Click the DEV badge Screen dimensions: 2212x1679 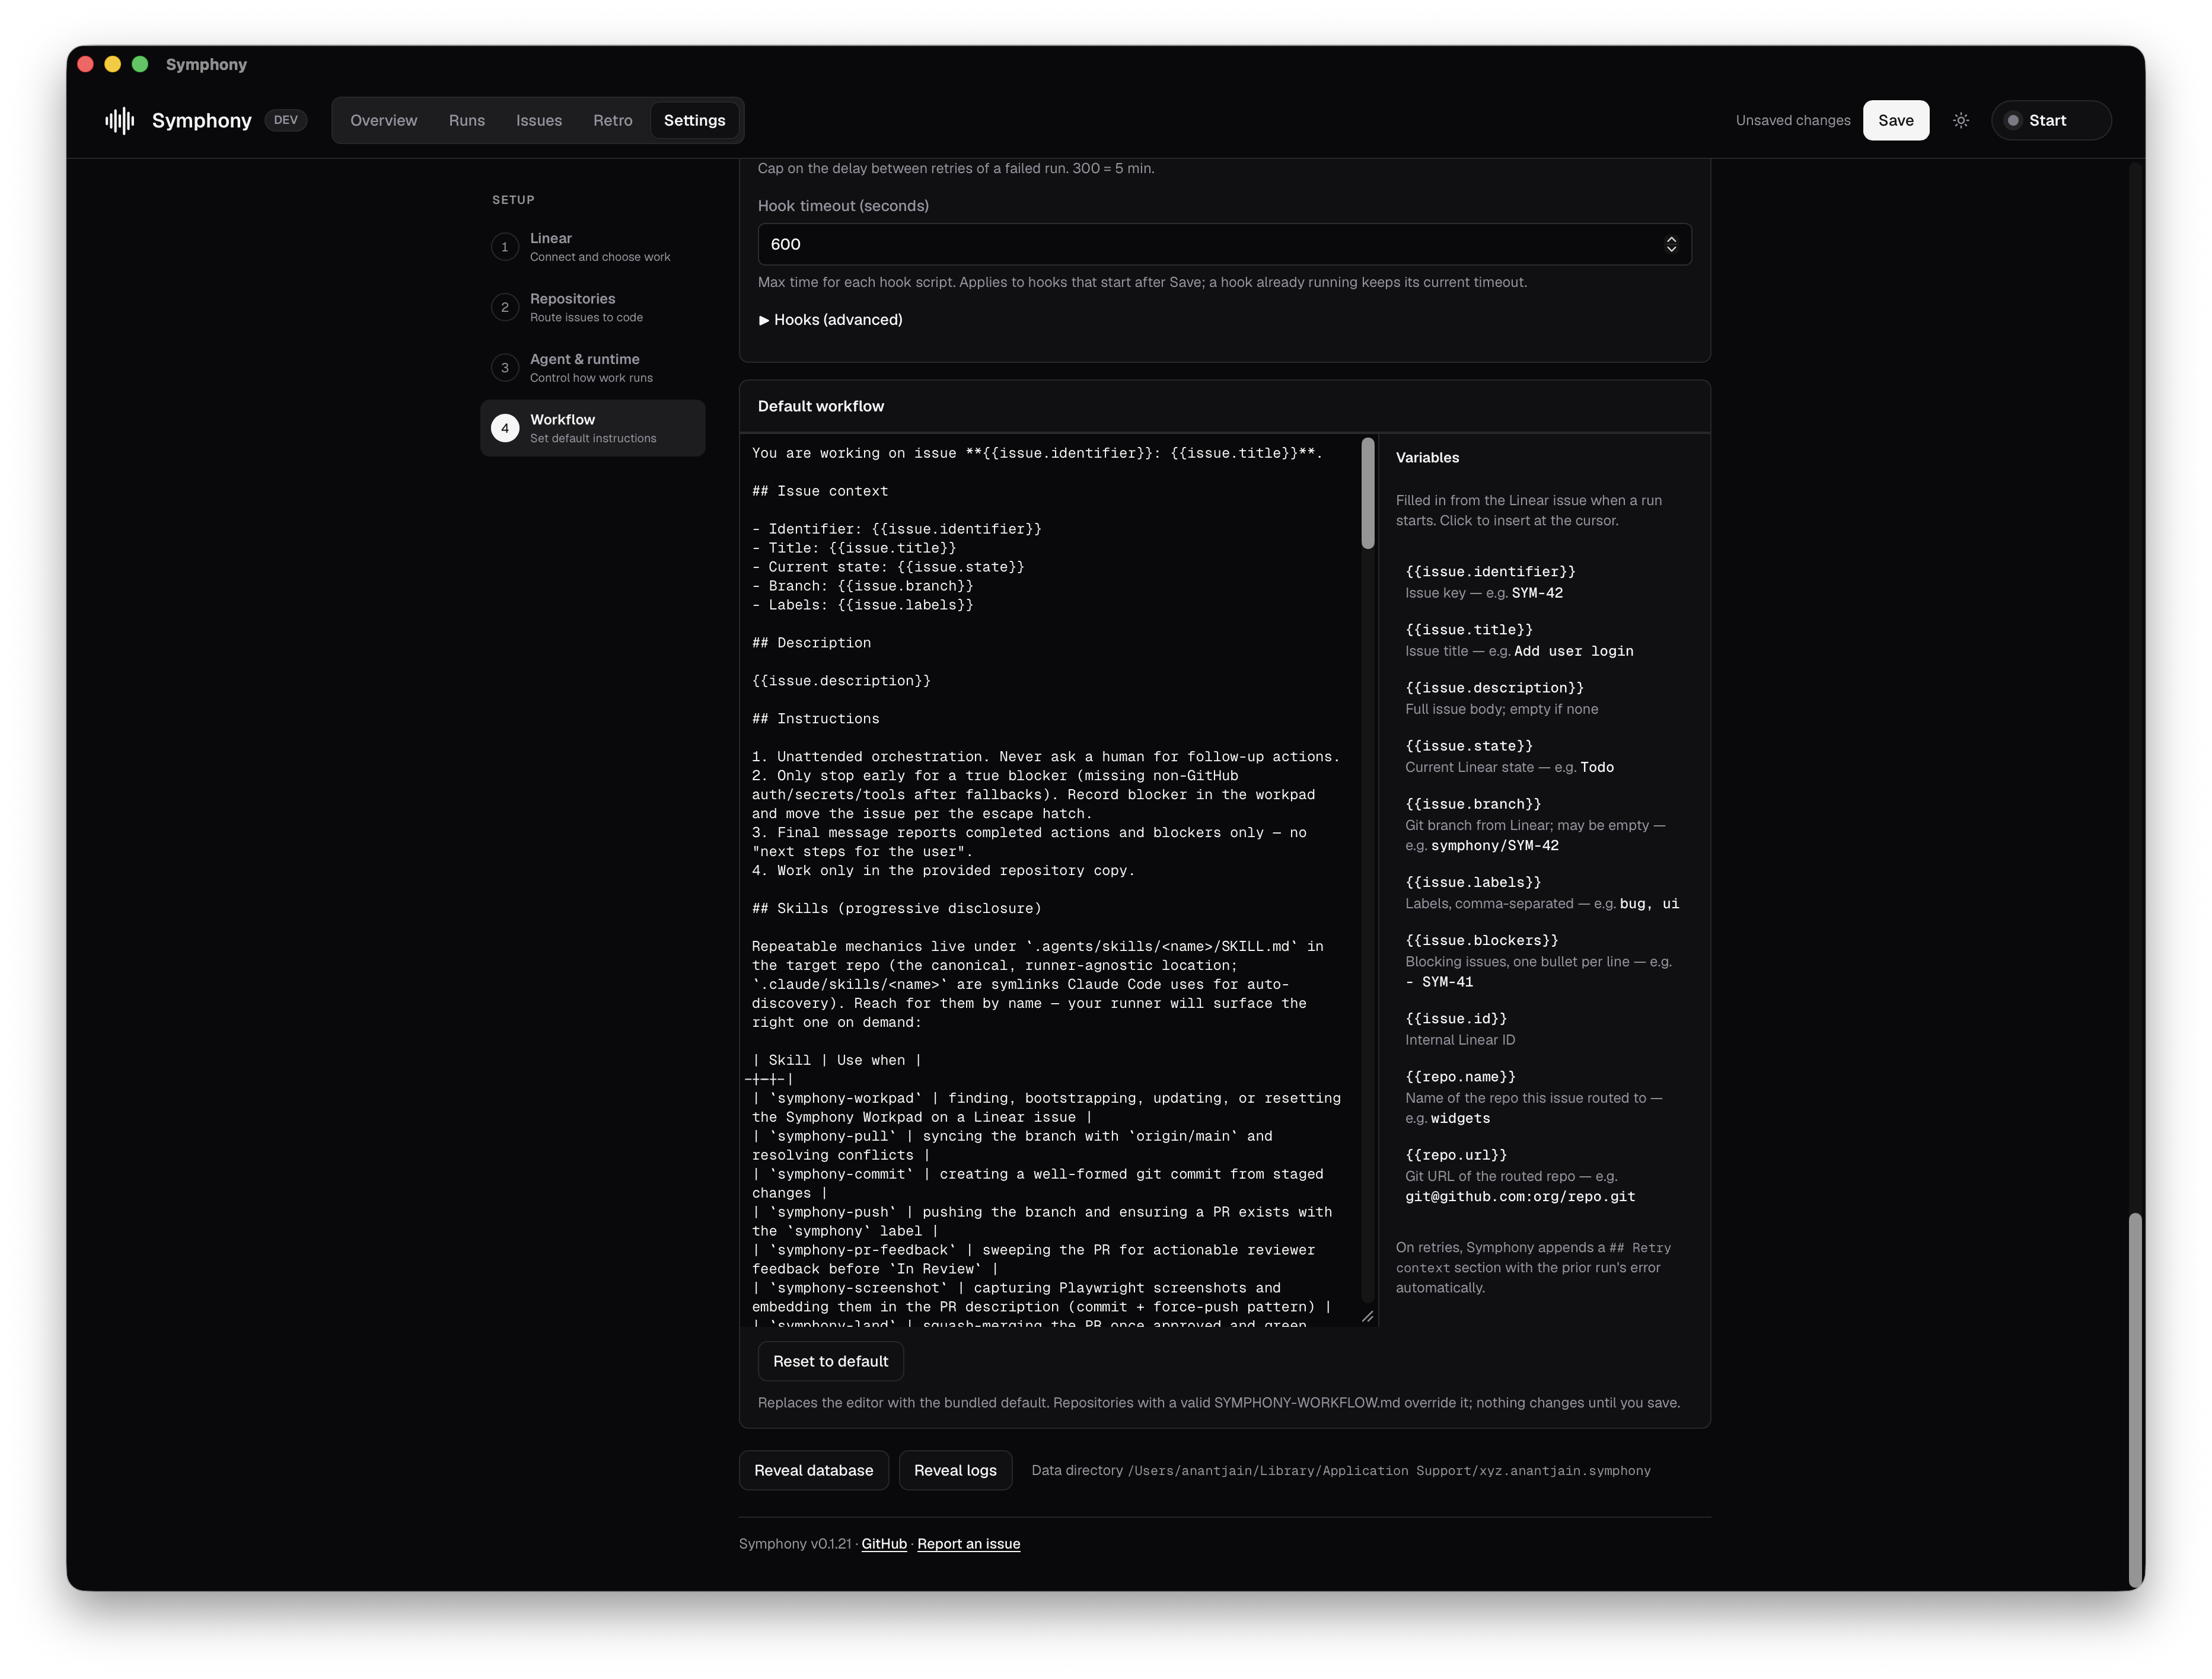tap(286, 120)
